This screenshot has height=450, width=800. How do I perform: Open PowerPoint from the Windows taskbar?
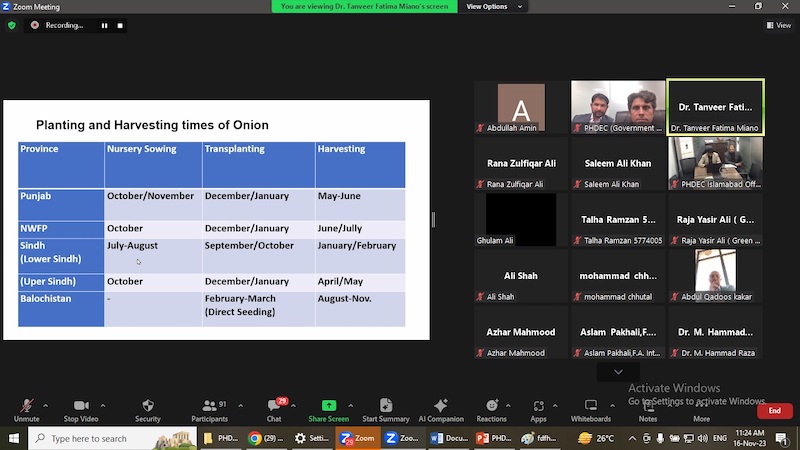(x=492, y=438)
